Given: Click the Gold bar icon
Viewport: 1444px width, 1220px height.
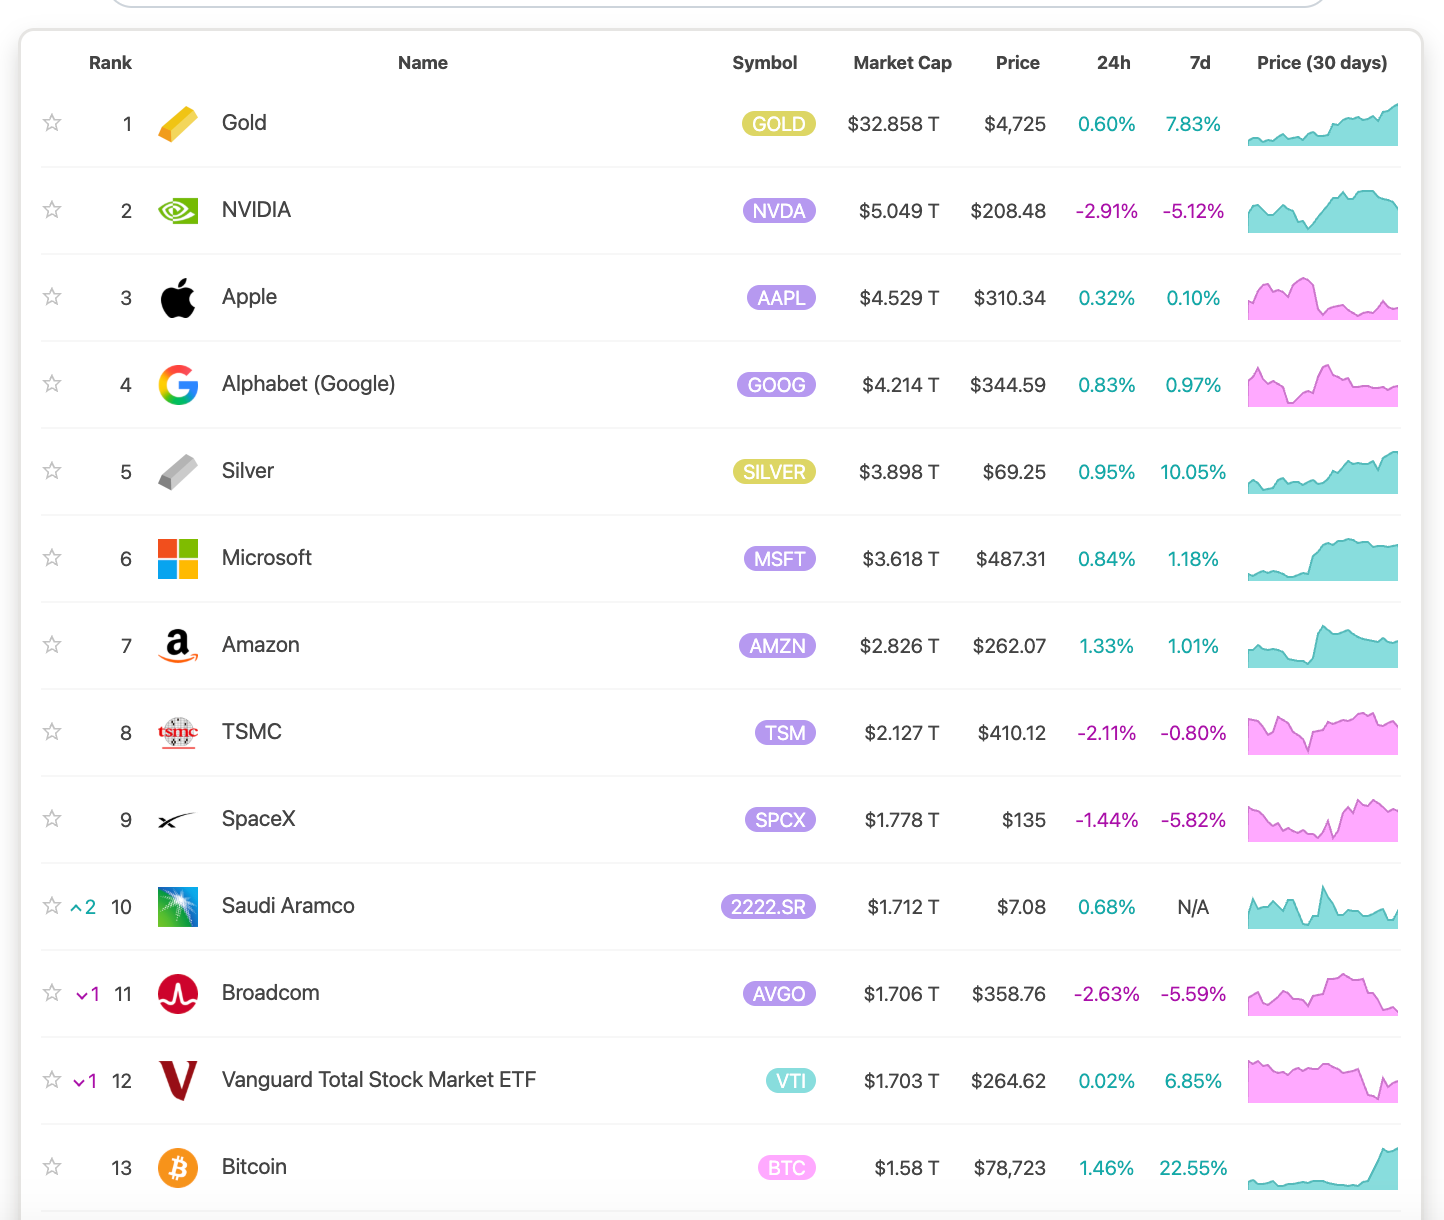Looking at the screenshot, I should tap(178, 124).
